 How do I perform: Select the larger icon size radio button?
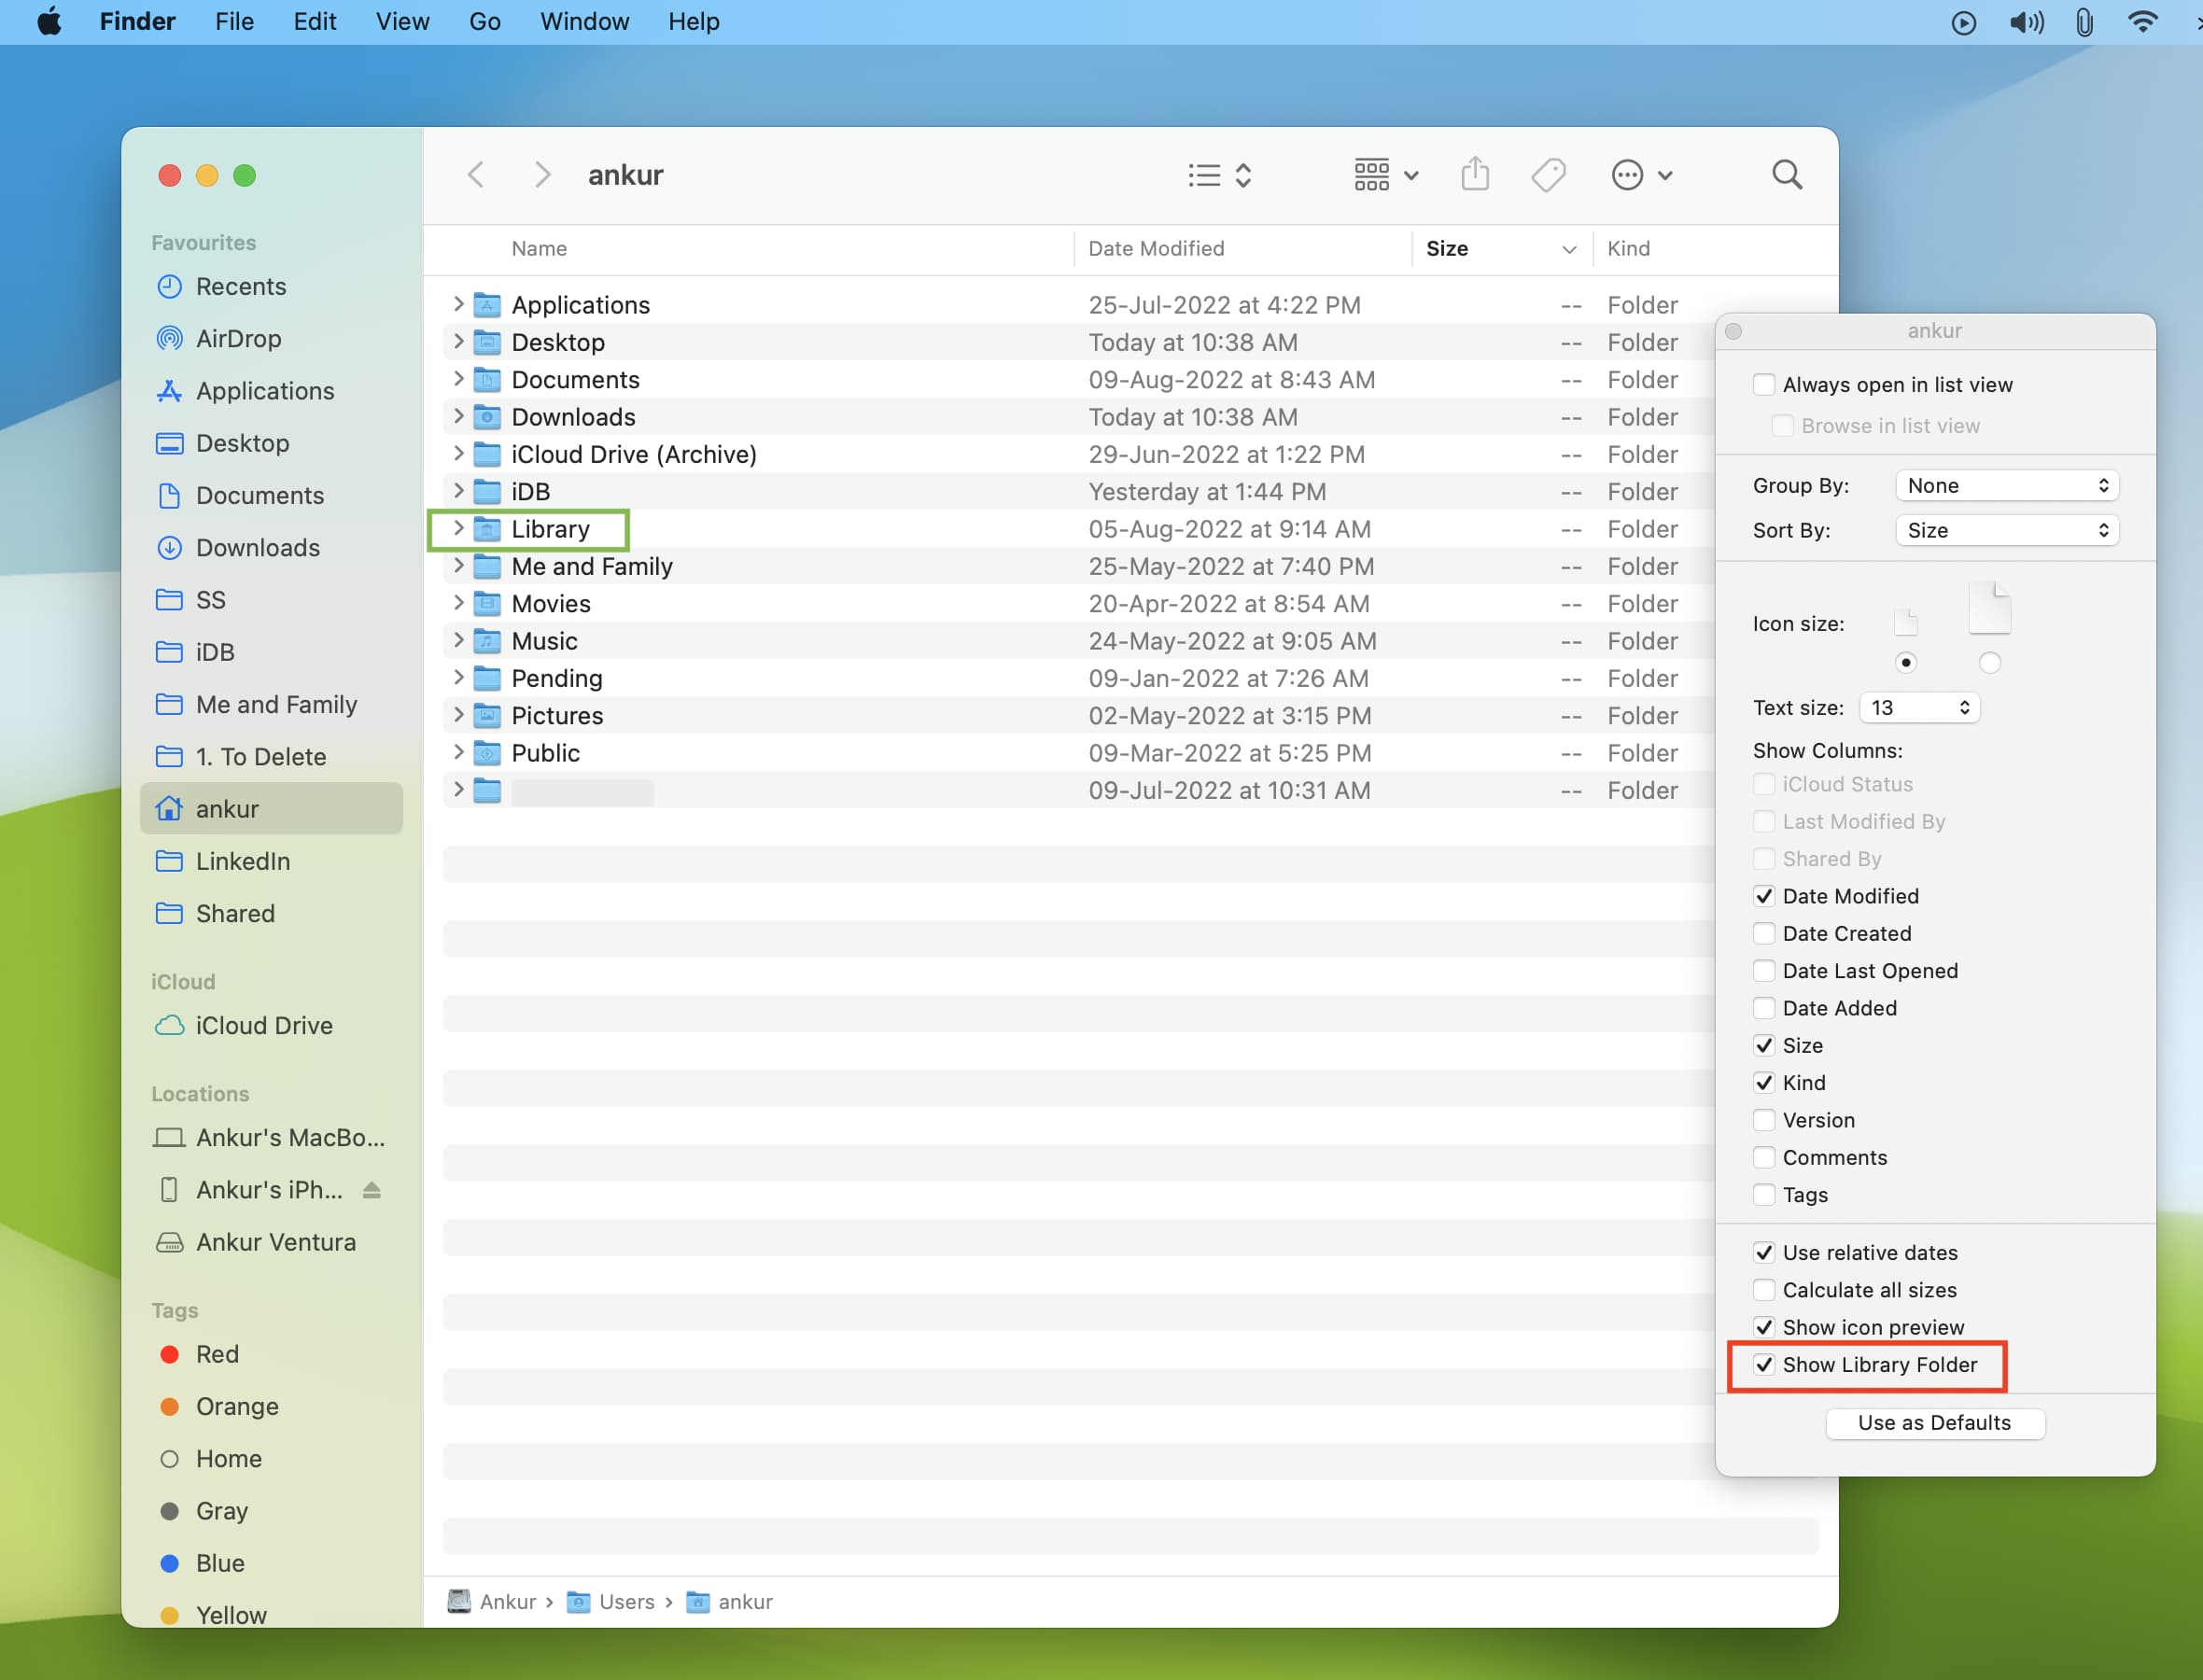coord(1989,662)
